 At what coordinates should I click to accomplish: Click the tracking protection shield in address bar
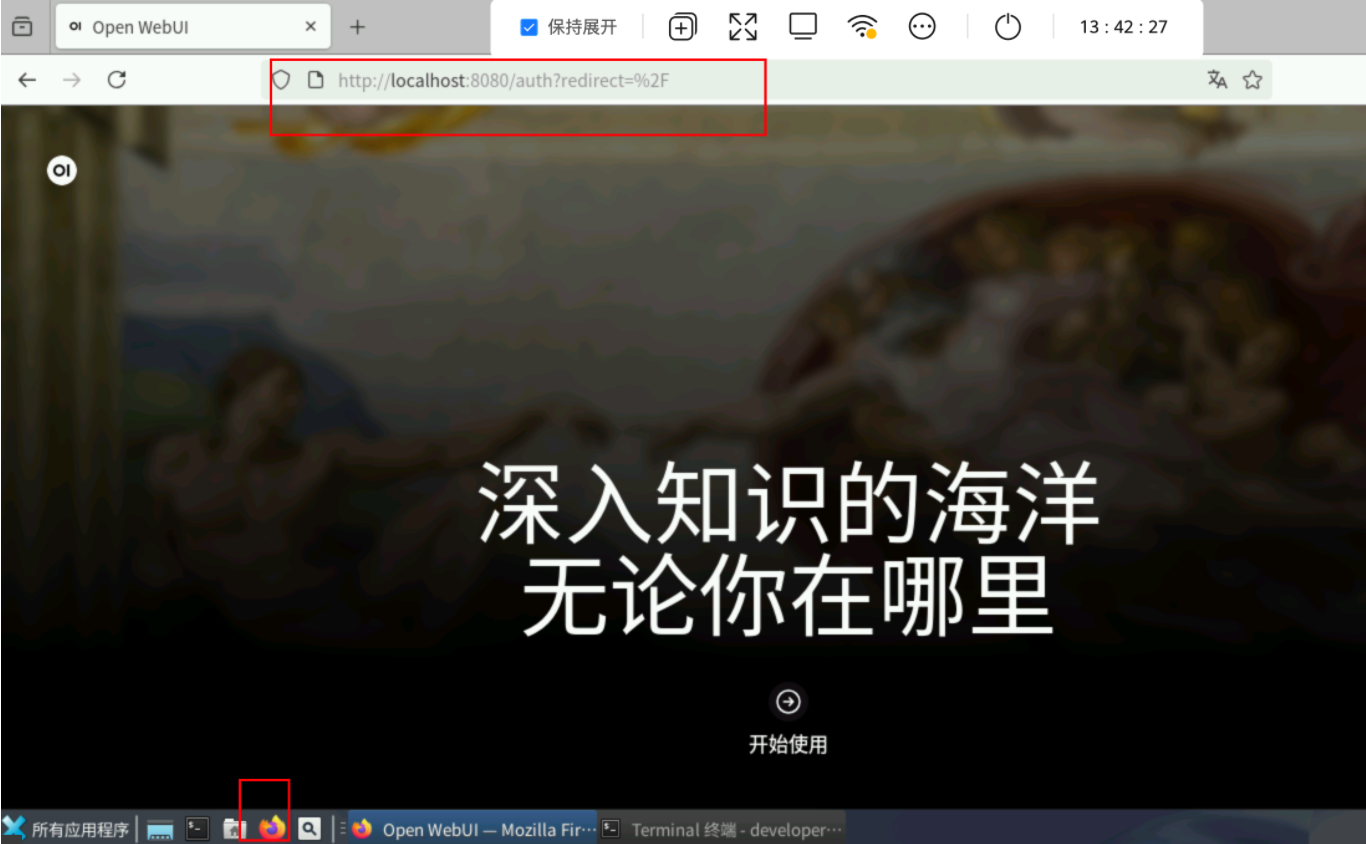click(x=281, y=80)
